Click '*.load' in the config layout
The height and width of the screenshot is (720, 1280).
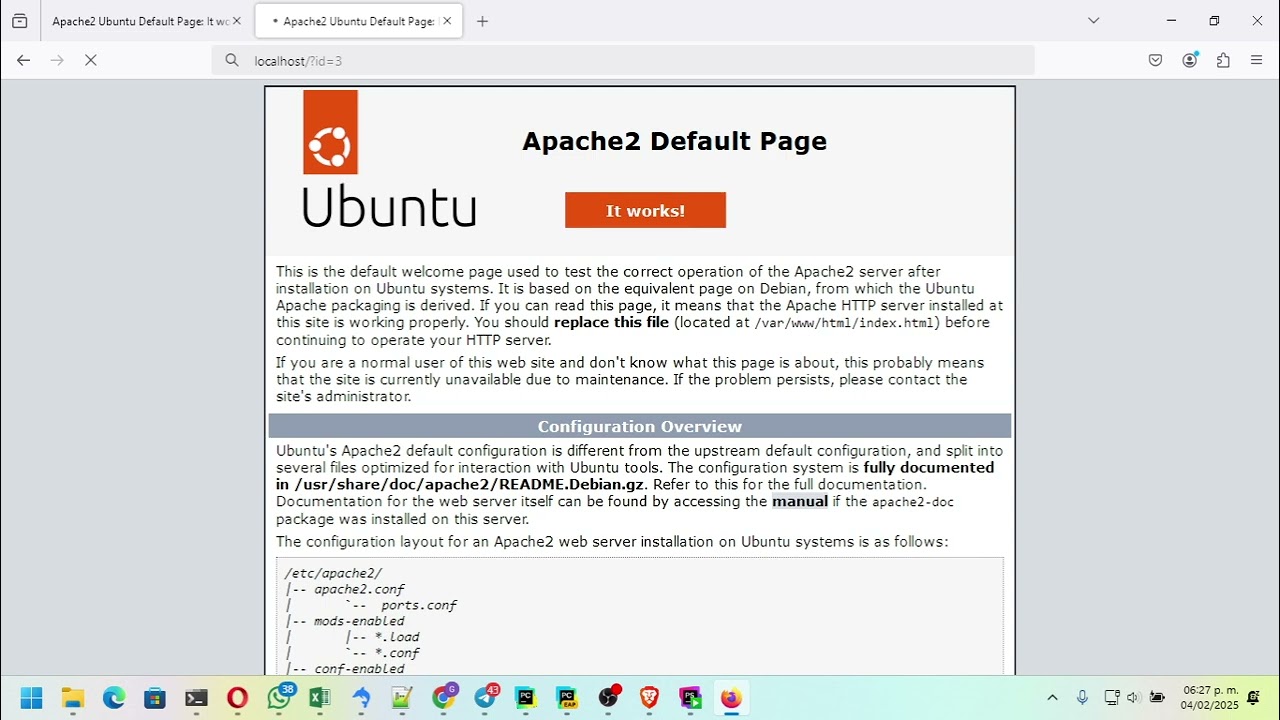(397, 637)
